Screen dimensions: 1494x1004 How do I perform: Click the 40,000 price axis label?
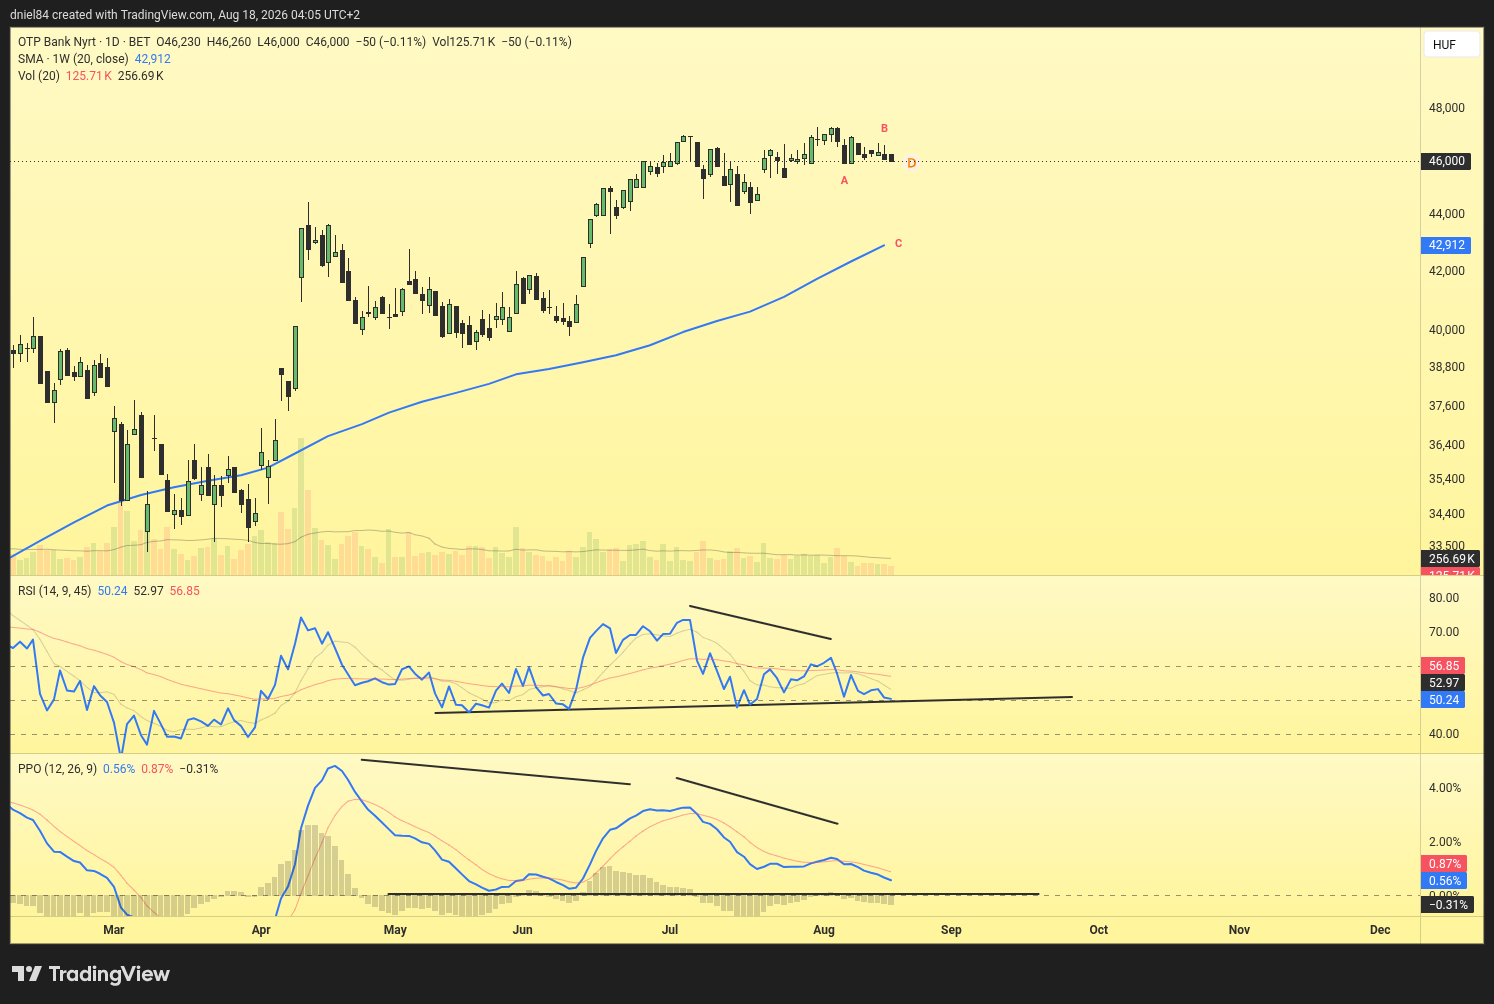tap(1446, 330)
